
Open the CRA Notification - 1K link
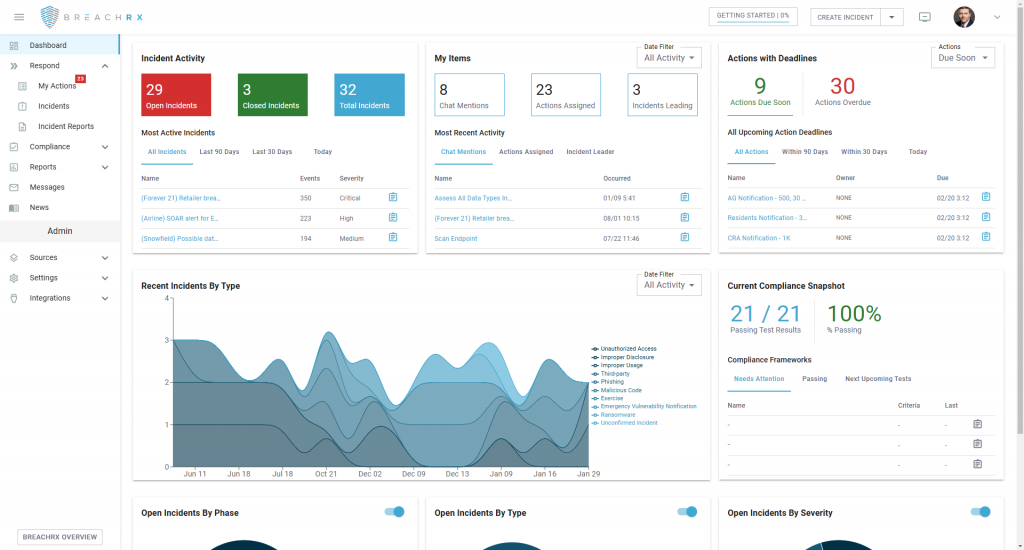click(759, 238)
